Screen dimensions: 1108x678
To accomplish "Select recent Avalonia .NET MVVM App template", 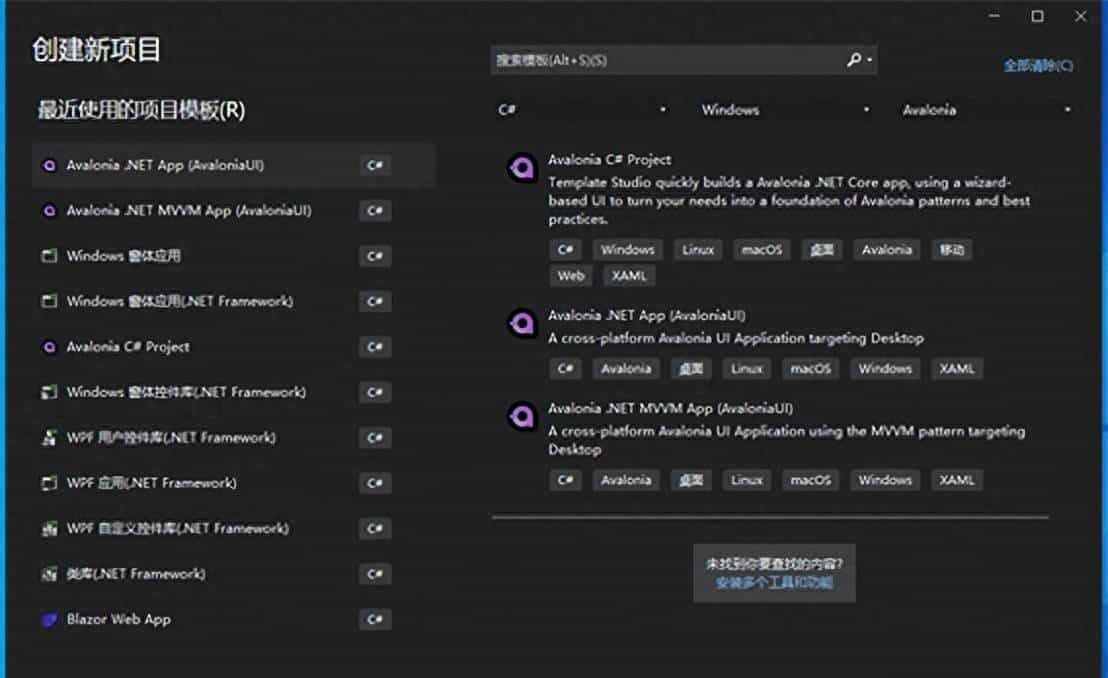I will point(189,211).
